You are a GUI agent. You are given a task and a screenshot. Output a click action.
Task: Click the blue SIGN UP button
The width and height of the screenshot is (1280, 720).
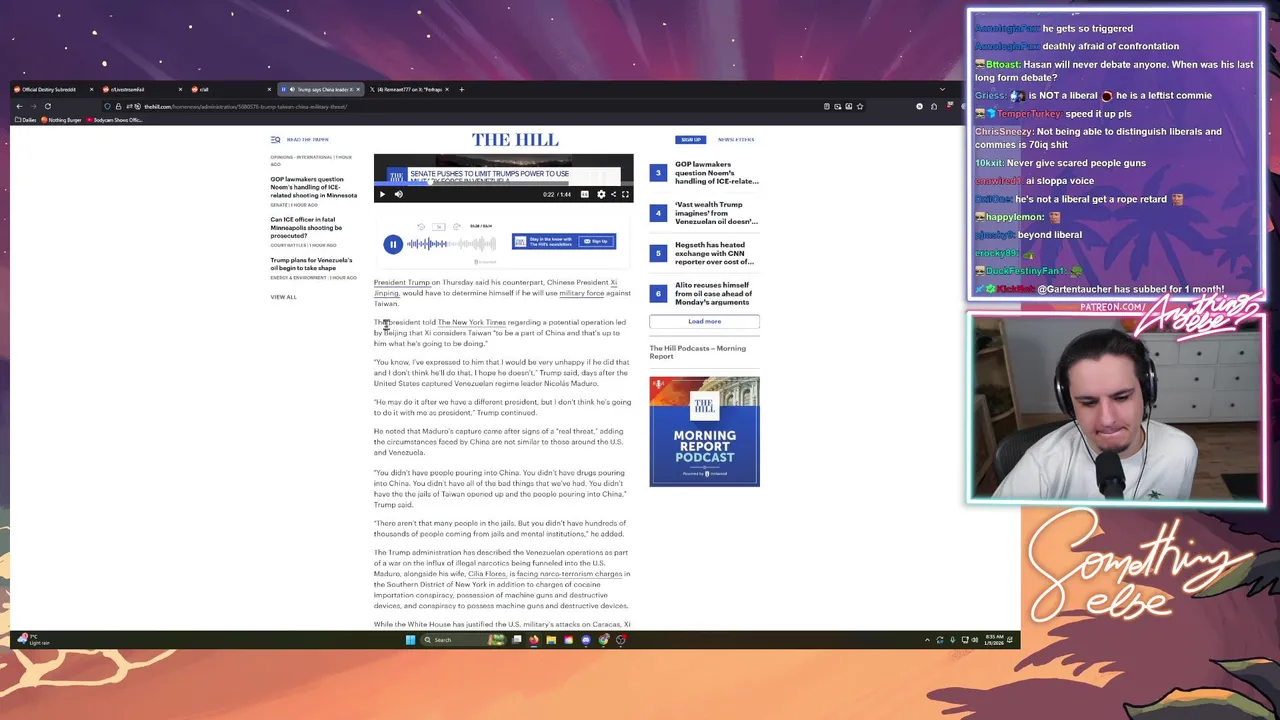coord(690,139)
